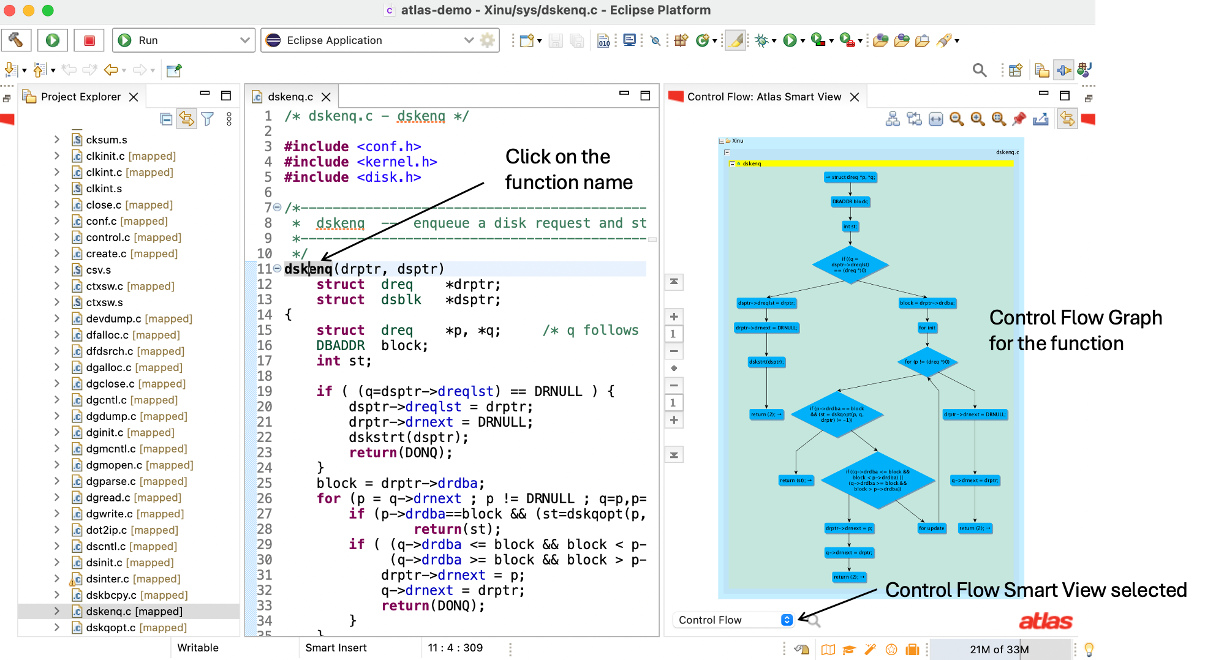Viewport: 1224px width, 660px height.
Task: Expand the close.c tree node
Action: click(x=57, y=205)
